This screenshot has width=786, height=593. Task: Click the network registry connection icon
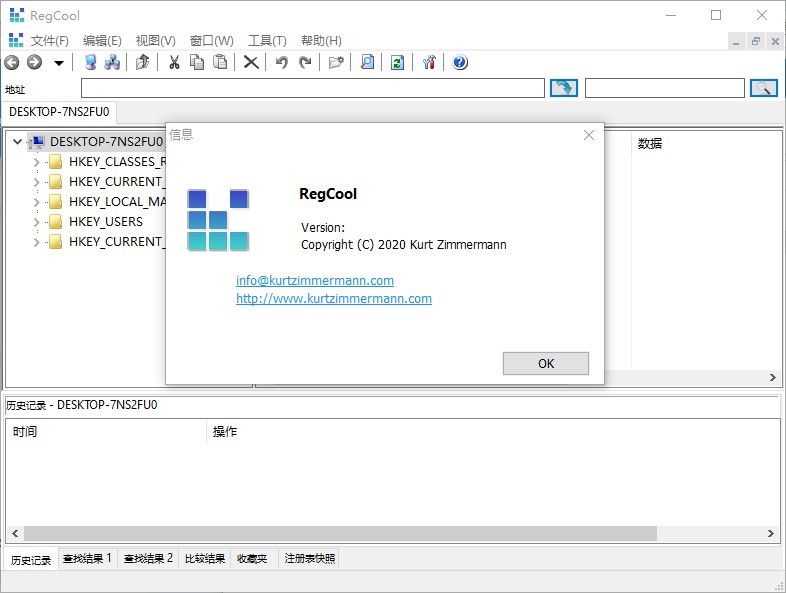[112, 62]
